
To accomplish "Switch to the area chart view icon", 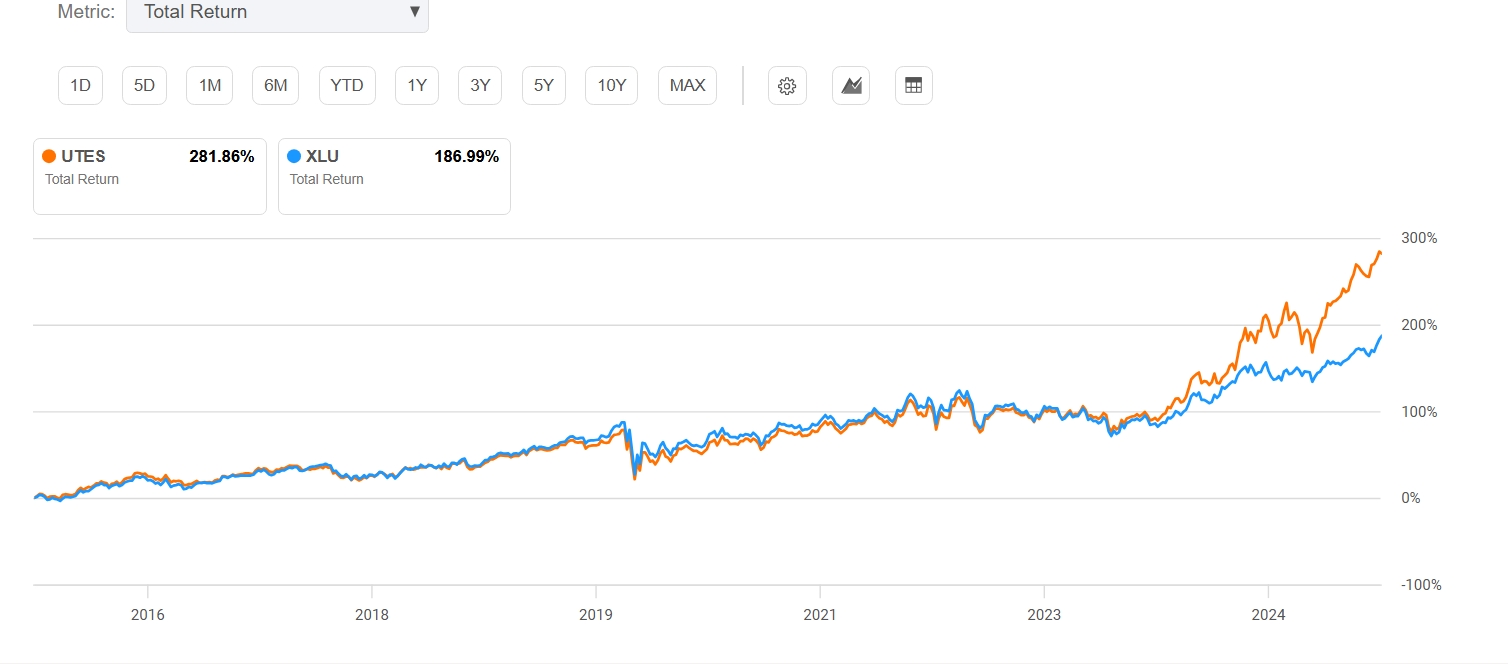I will [851, 86].
